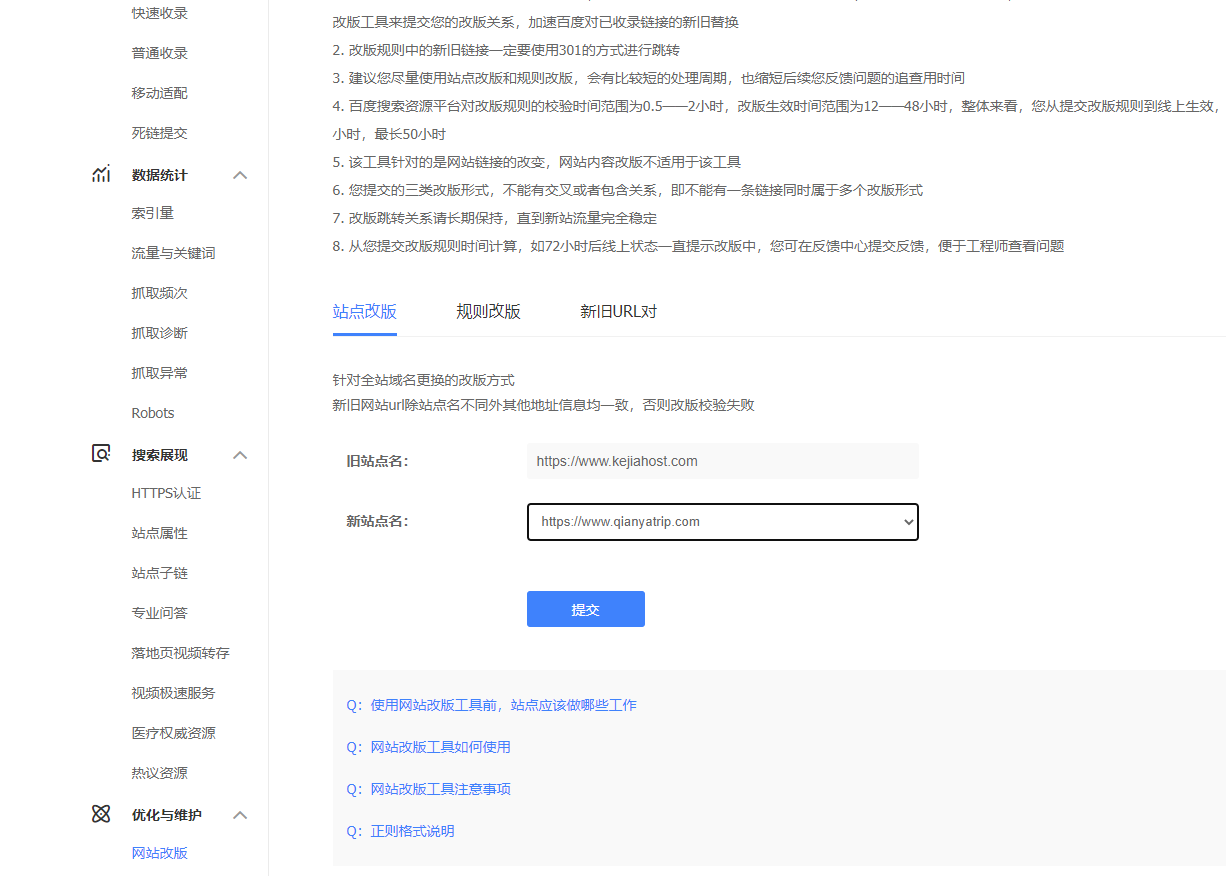Viewport: 1226px width, 876px height.
Task: Collapse the 优化与维护 section chevron
Action: coord(240,815)
